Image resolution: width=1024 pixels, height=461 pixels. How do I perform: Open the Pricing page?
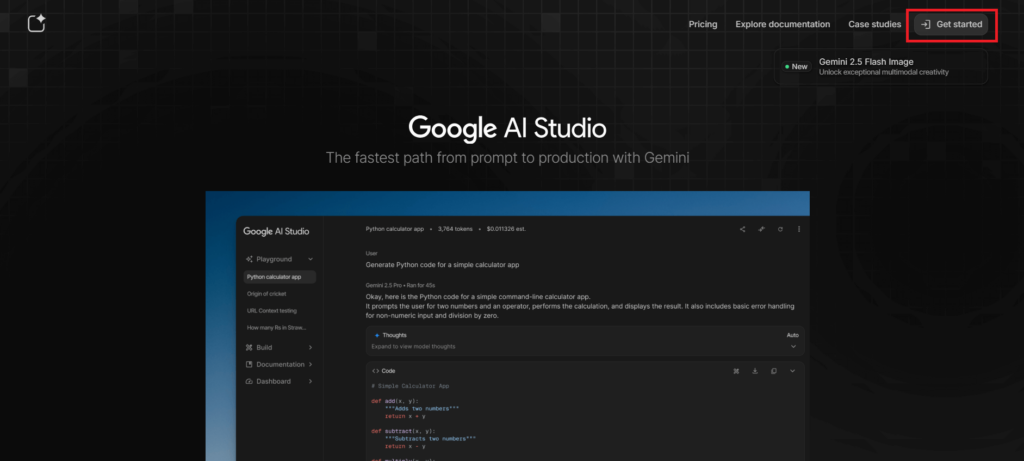point(703,24)
